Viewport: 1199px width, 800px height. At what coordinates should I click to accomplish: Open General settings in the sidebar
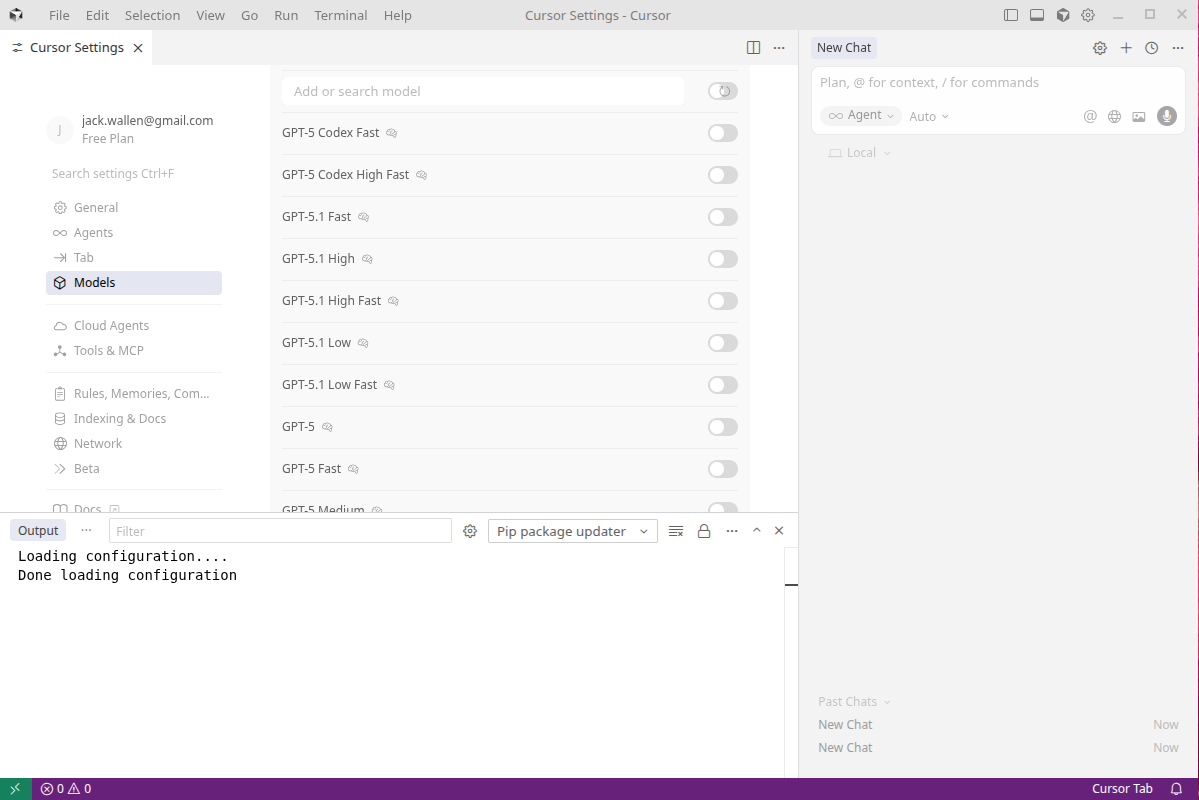coord(96,208)
